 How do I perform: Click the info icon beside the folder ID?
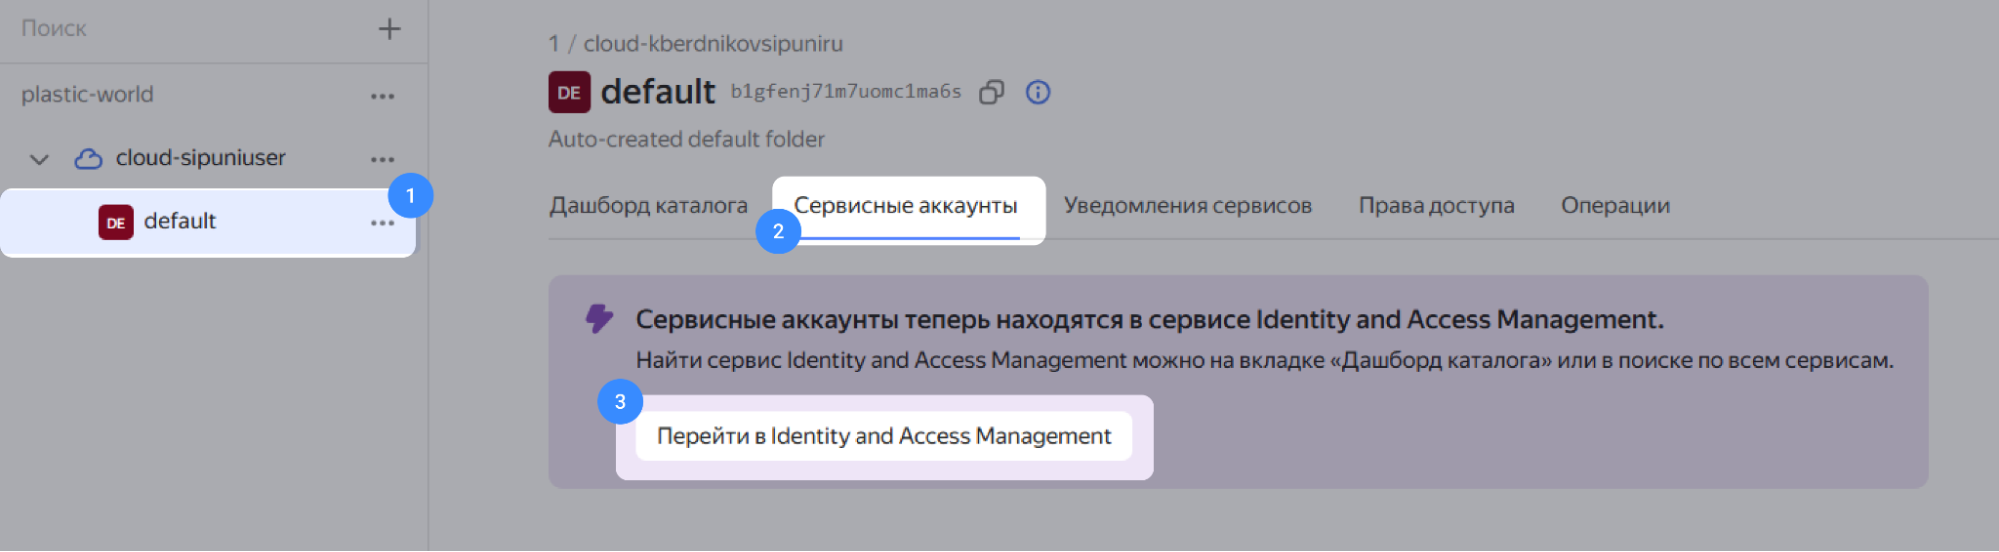click(x=1038, y=92)
